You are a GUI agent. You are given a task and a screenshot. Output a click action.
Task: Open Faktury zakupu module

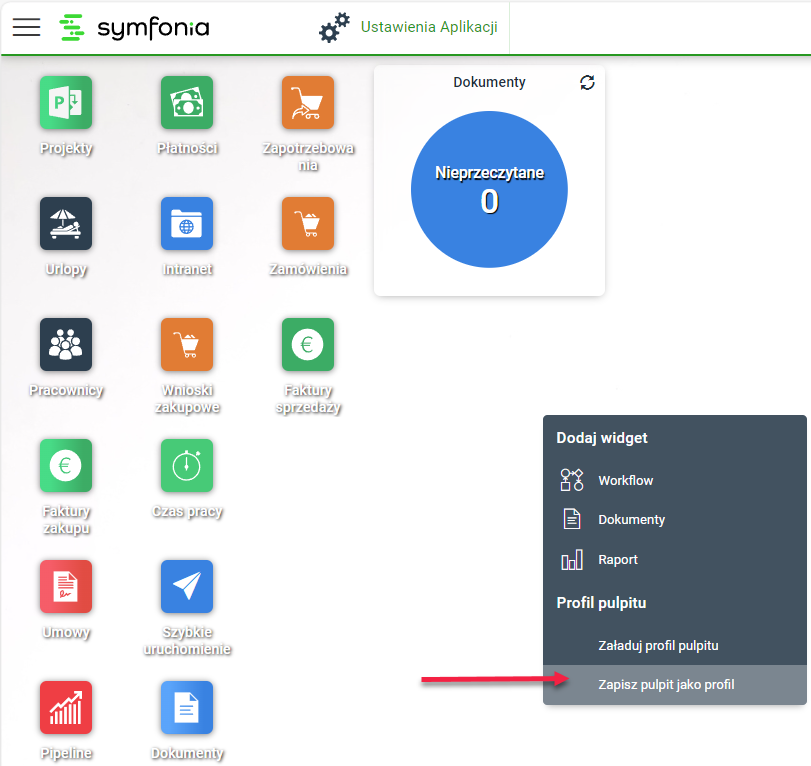click(66, 465)
